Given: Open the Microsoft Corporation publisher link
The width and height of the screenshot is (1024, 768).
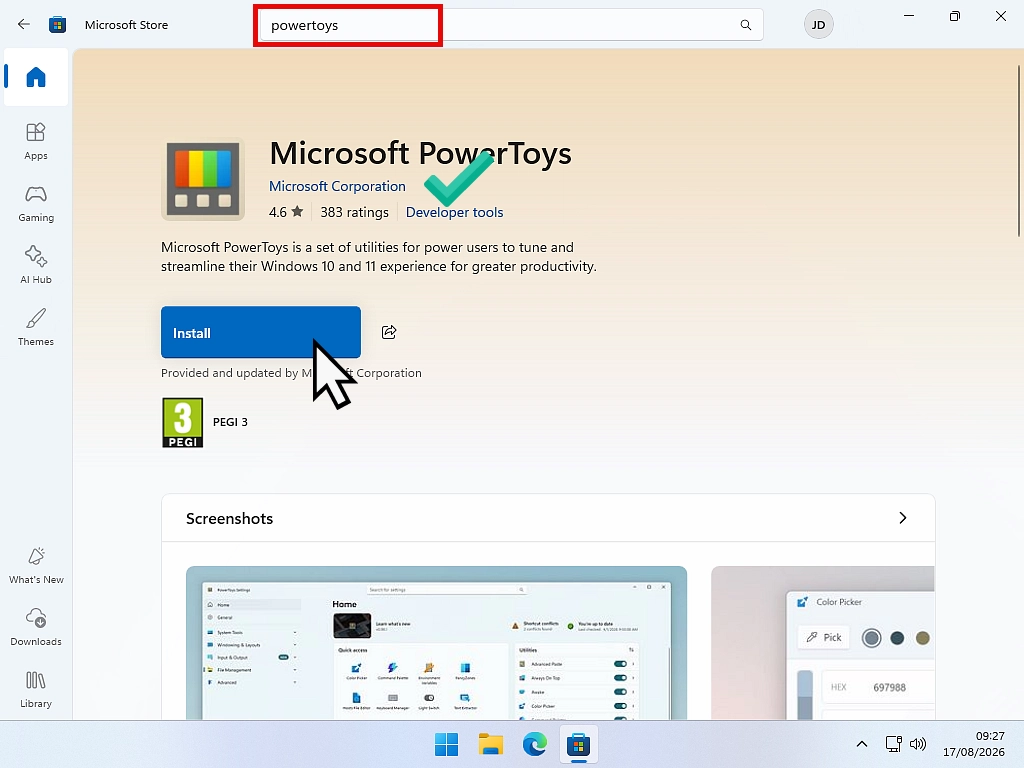Looking at the screenshot, I should pyautogui.click(x=337, y=186).
